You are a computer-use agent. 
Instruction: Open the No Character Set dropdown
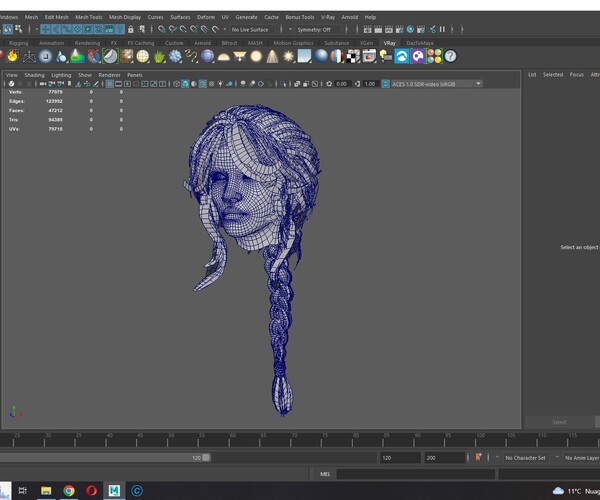527,458
